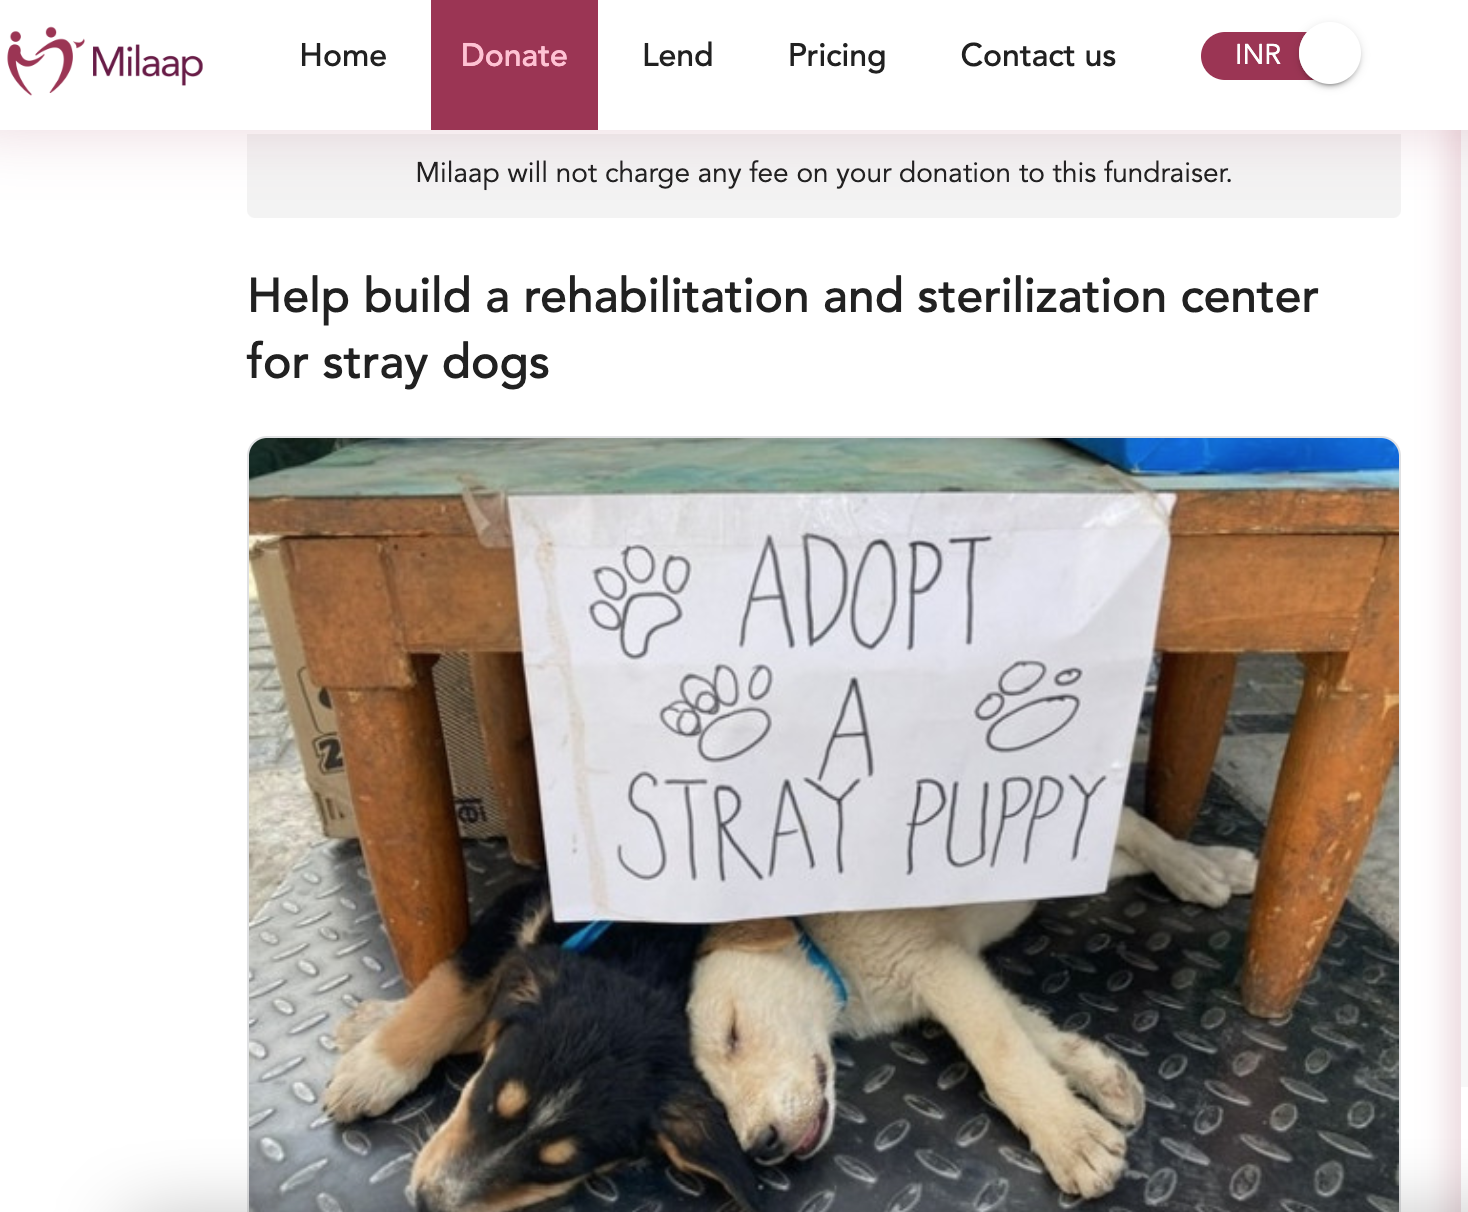The height and width of the screenshot is (1212, 1468).
Task: Click the paw print left of letter A
Action: coord(717,711)
